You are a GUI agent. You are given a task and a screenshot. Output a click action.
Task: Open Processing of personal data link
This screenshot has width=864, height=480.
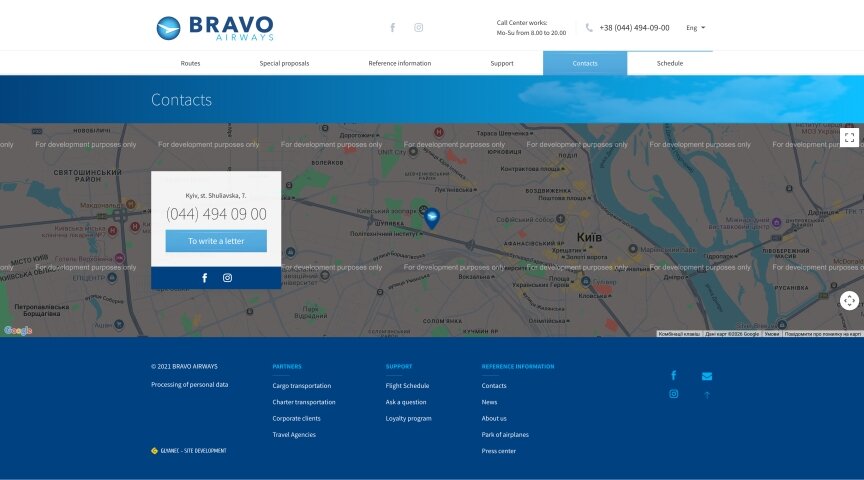coord(190,385)
